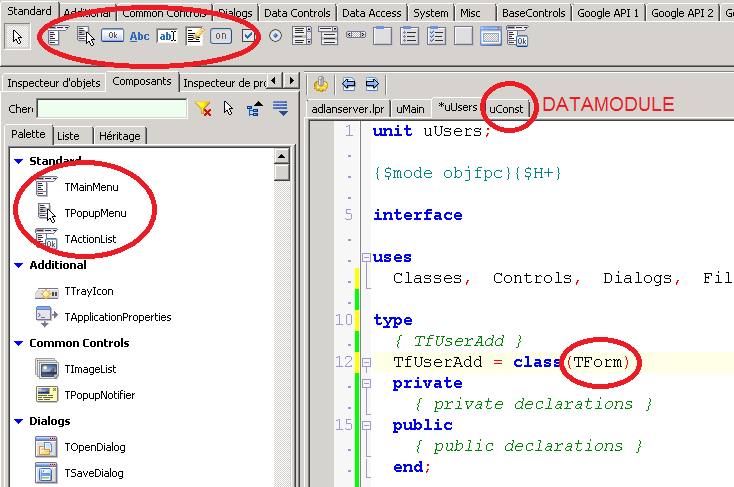Viewport: 734px width, 487px height.
Task: Choose the TLabel 'Abc' component icon
Action: pos(139,36)
